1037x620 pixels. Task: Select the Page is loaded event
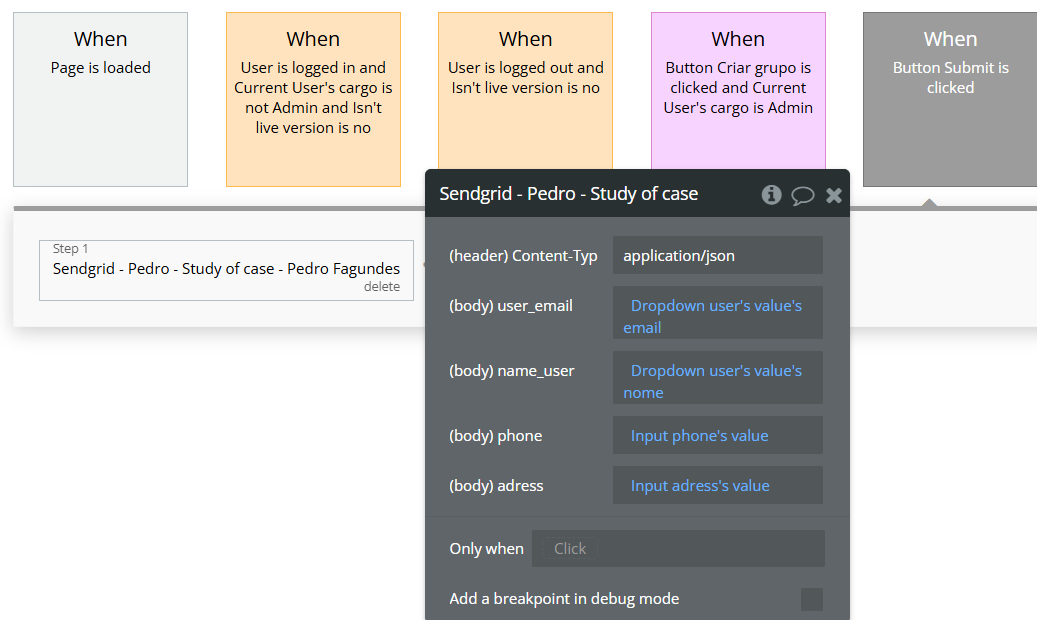click(x=100, y=99)
